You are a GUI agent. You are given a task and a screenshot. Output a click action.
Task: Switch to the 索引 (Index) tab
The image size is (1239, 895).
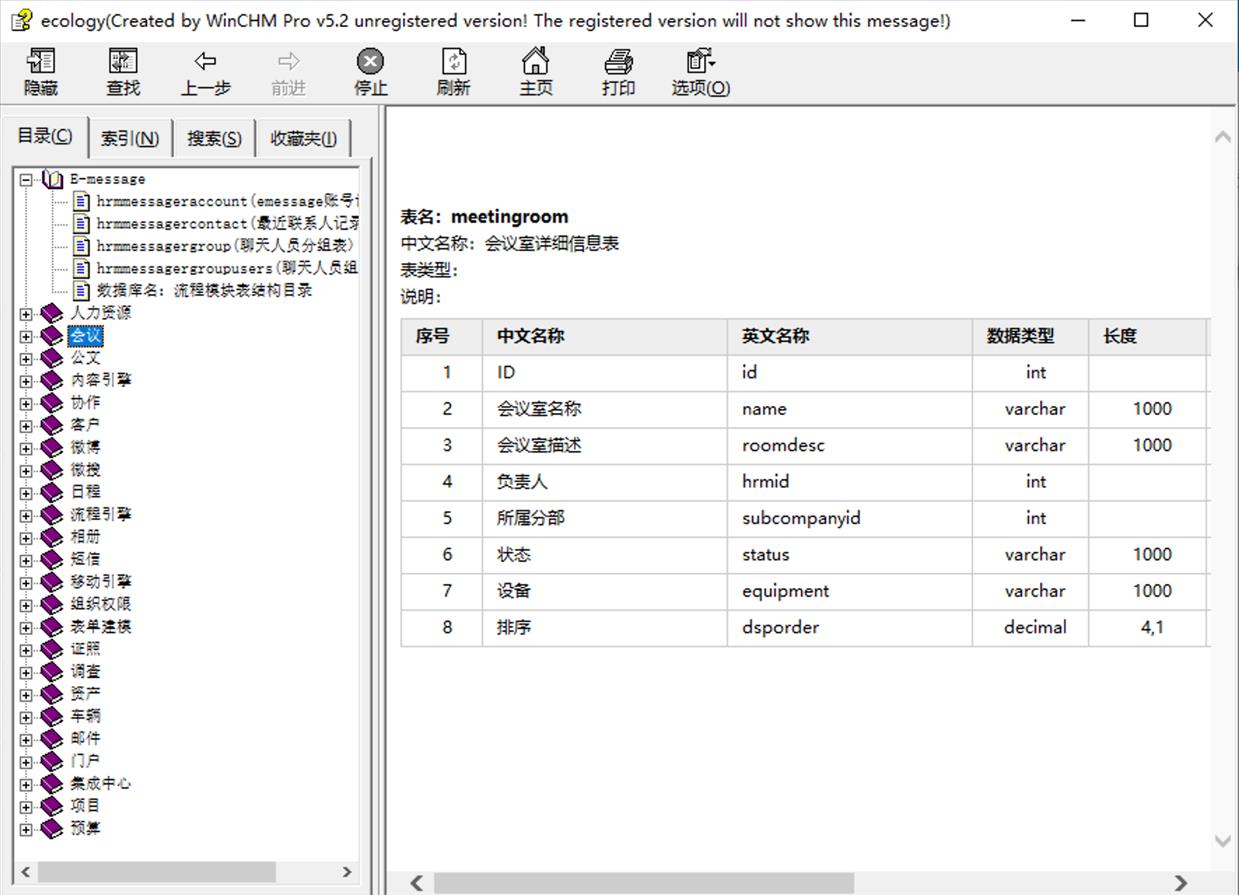130,138
